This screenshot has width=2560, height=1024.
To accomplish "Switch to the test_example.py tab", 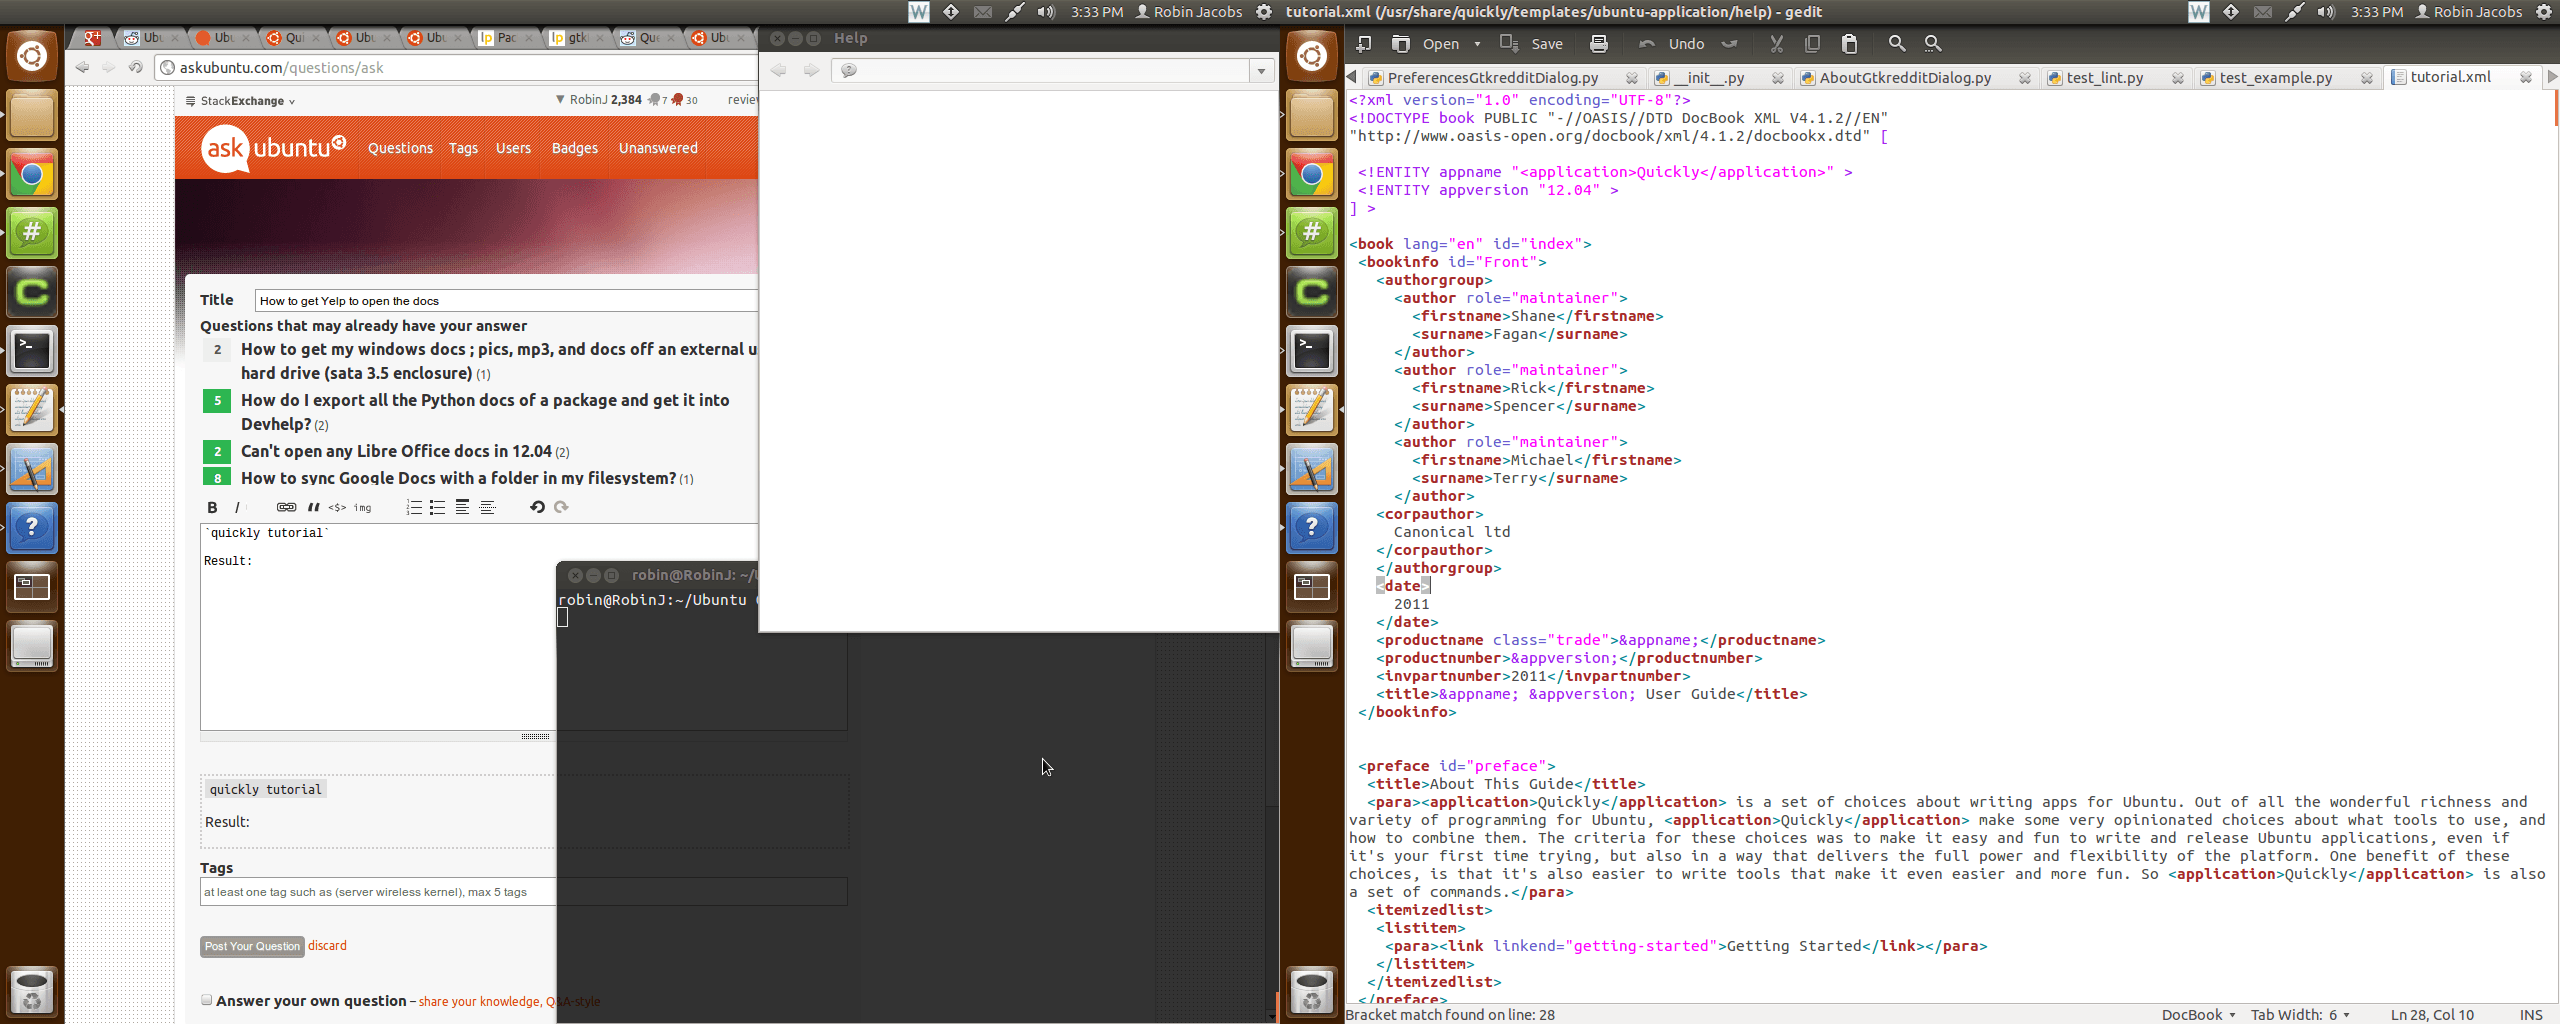I will pos(2275,78).
